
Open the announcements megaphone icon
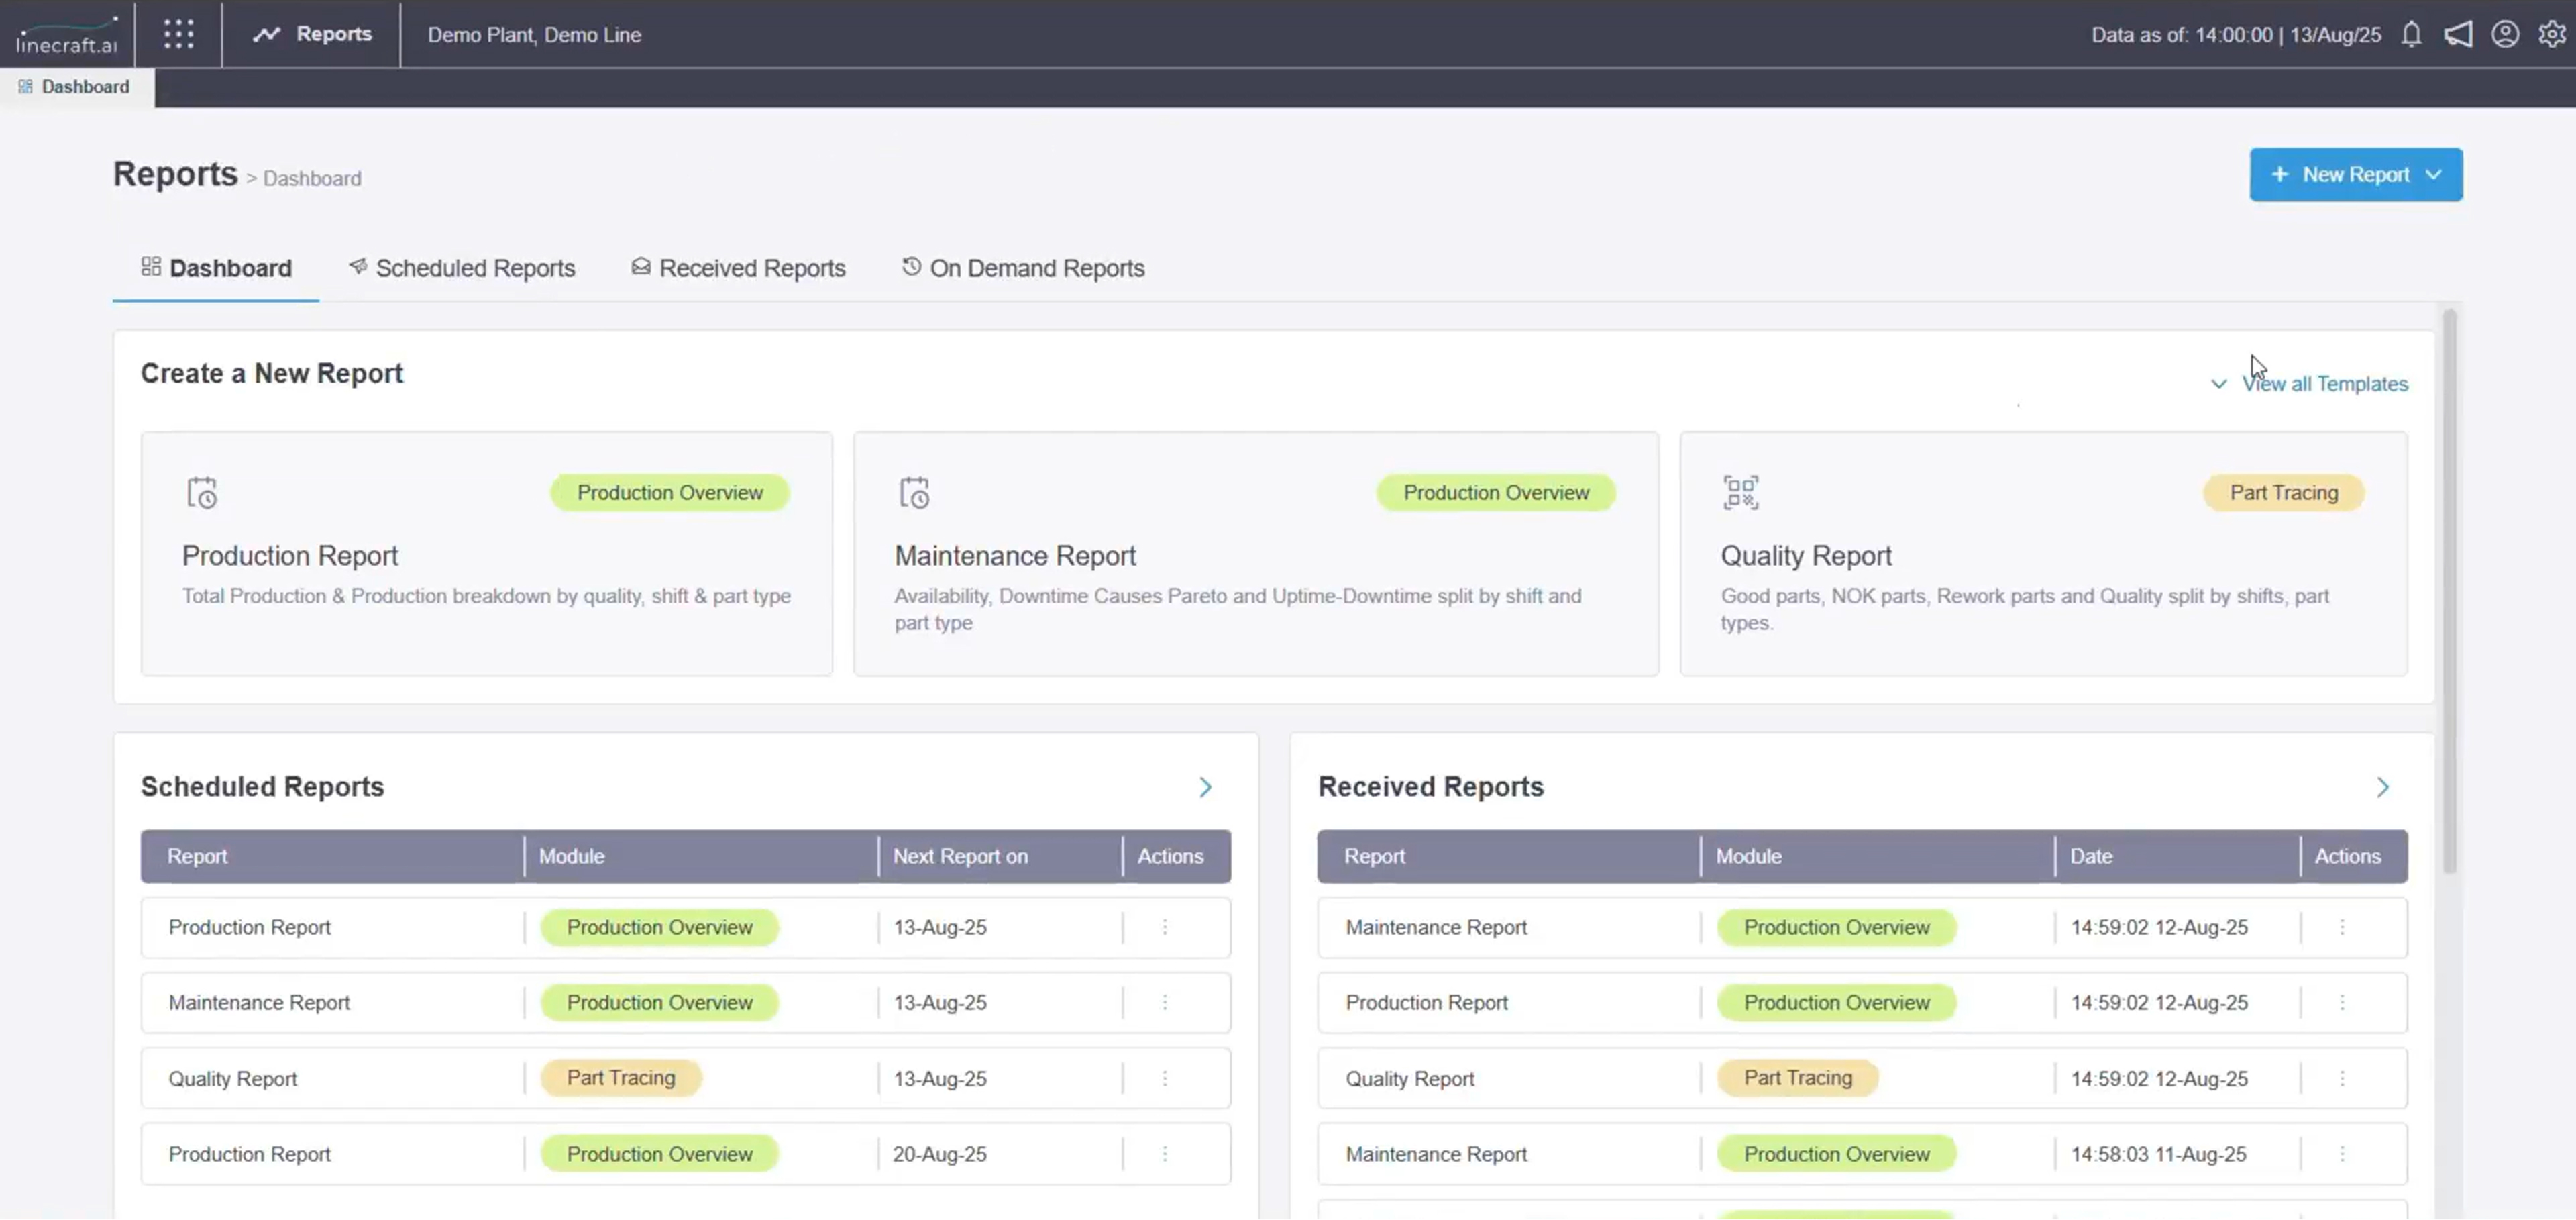(x=2458, y=35)
